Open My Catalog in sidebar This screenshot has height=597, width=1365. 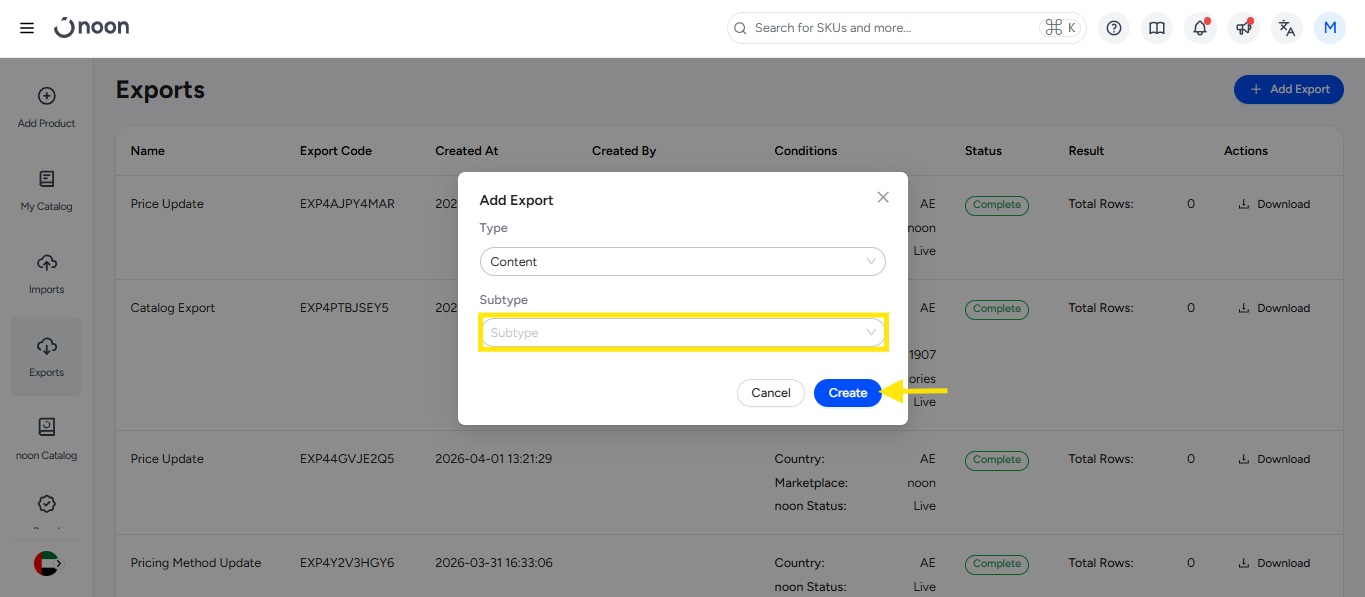click(x=46, y=191)
